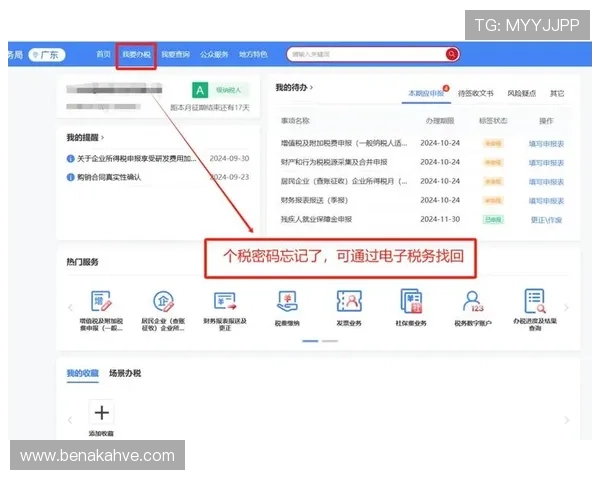Switch to 待签收文书 tab

tap(476, 93)
